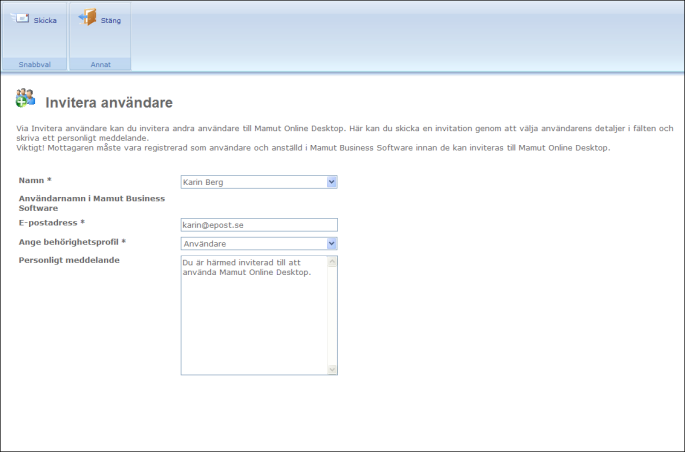Click the Invitera användare heading
The image size is (685, 452).
109,103
